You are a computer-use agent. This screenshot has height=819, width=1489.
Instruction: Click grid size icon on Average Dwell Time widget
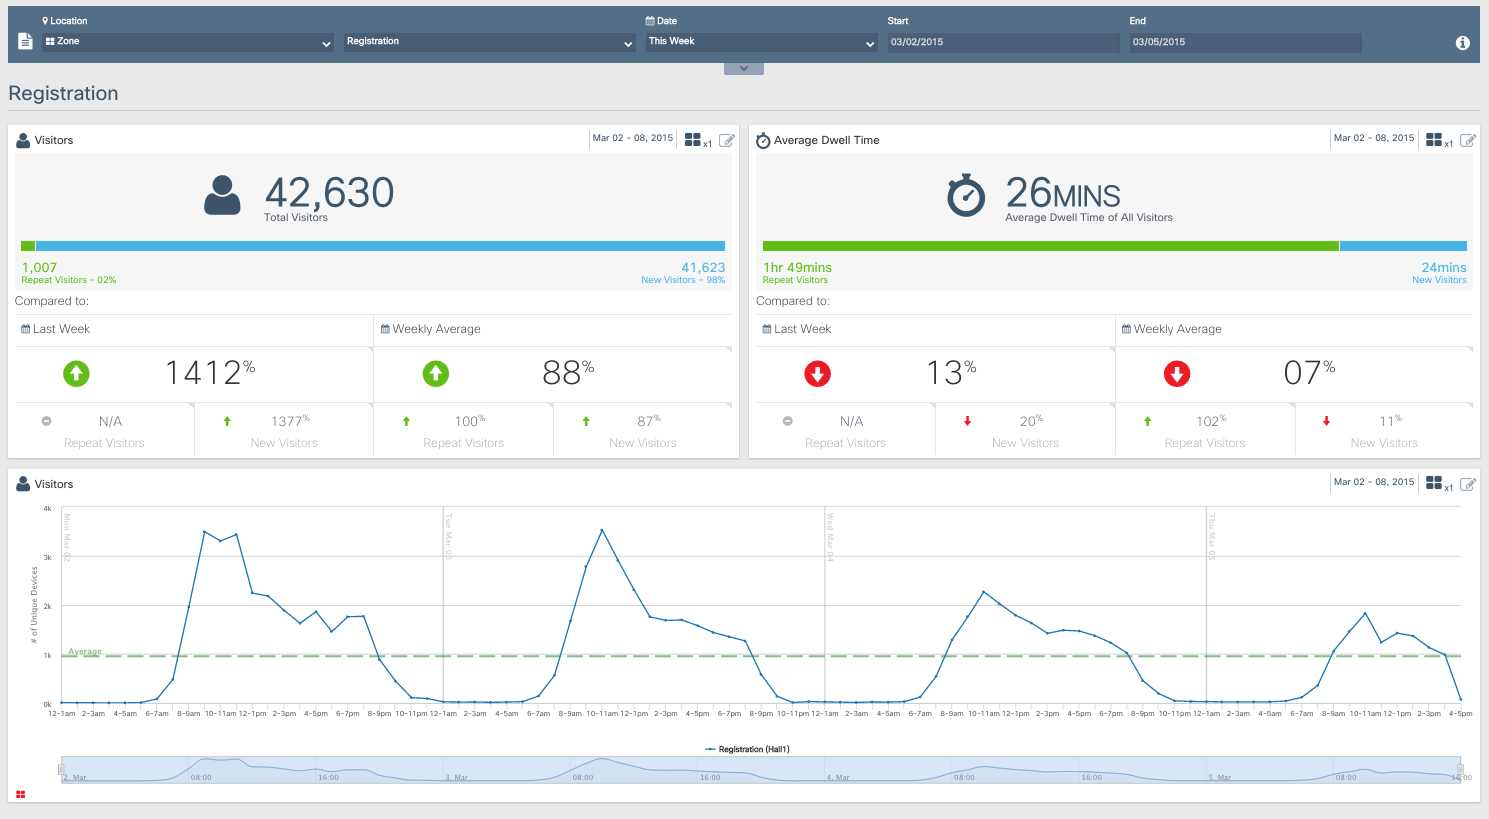pos(1434,140)
